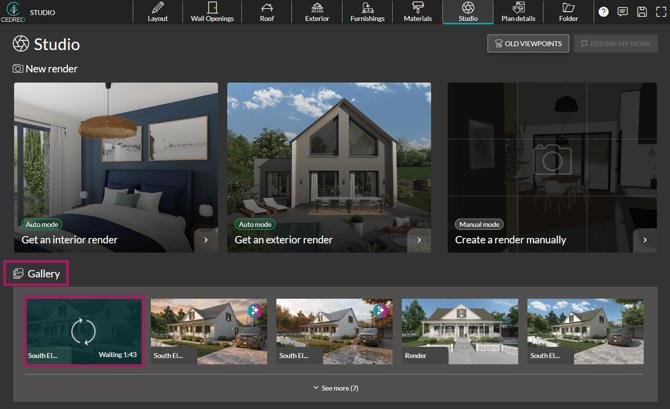The image size is (670, 409).
Task: Click the Gallery images icon
Action: [18, 274]
